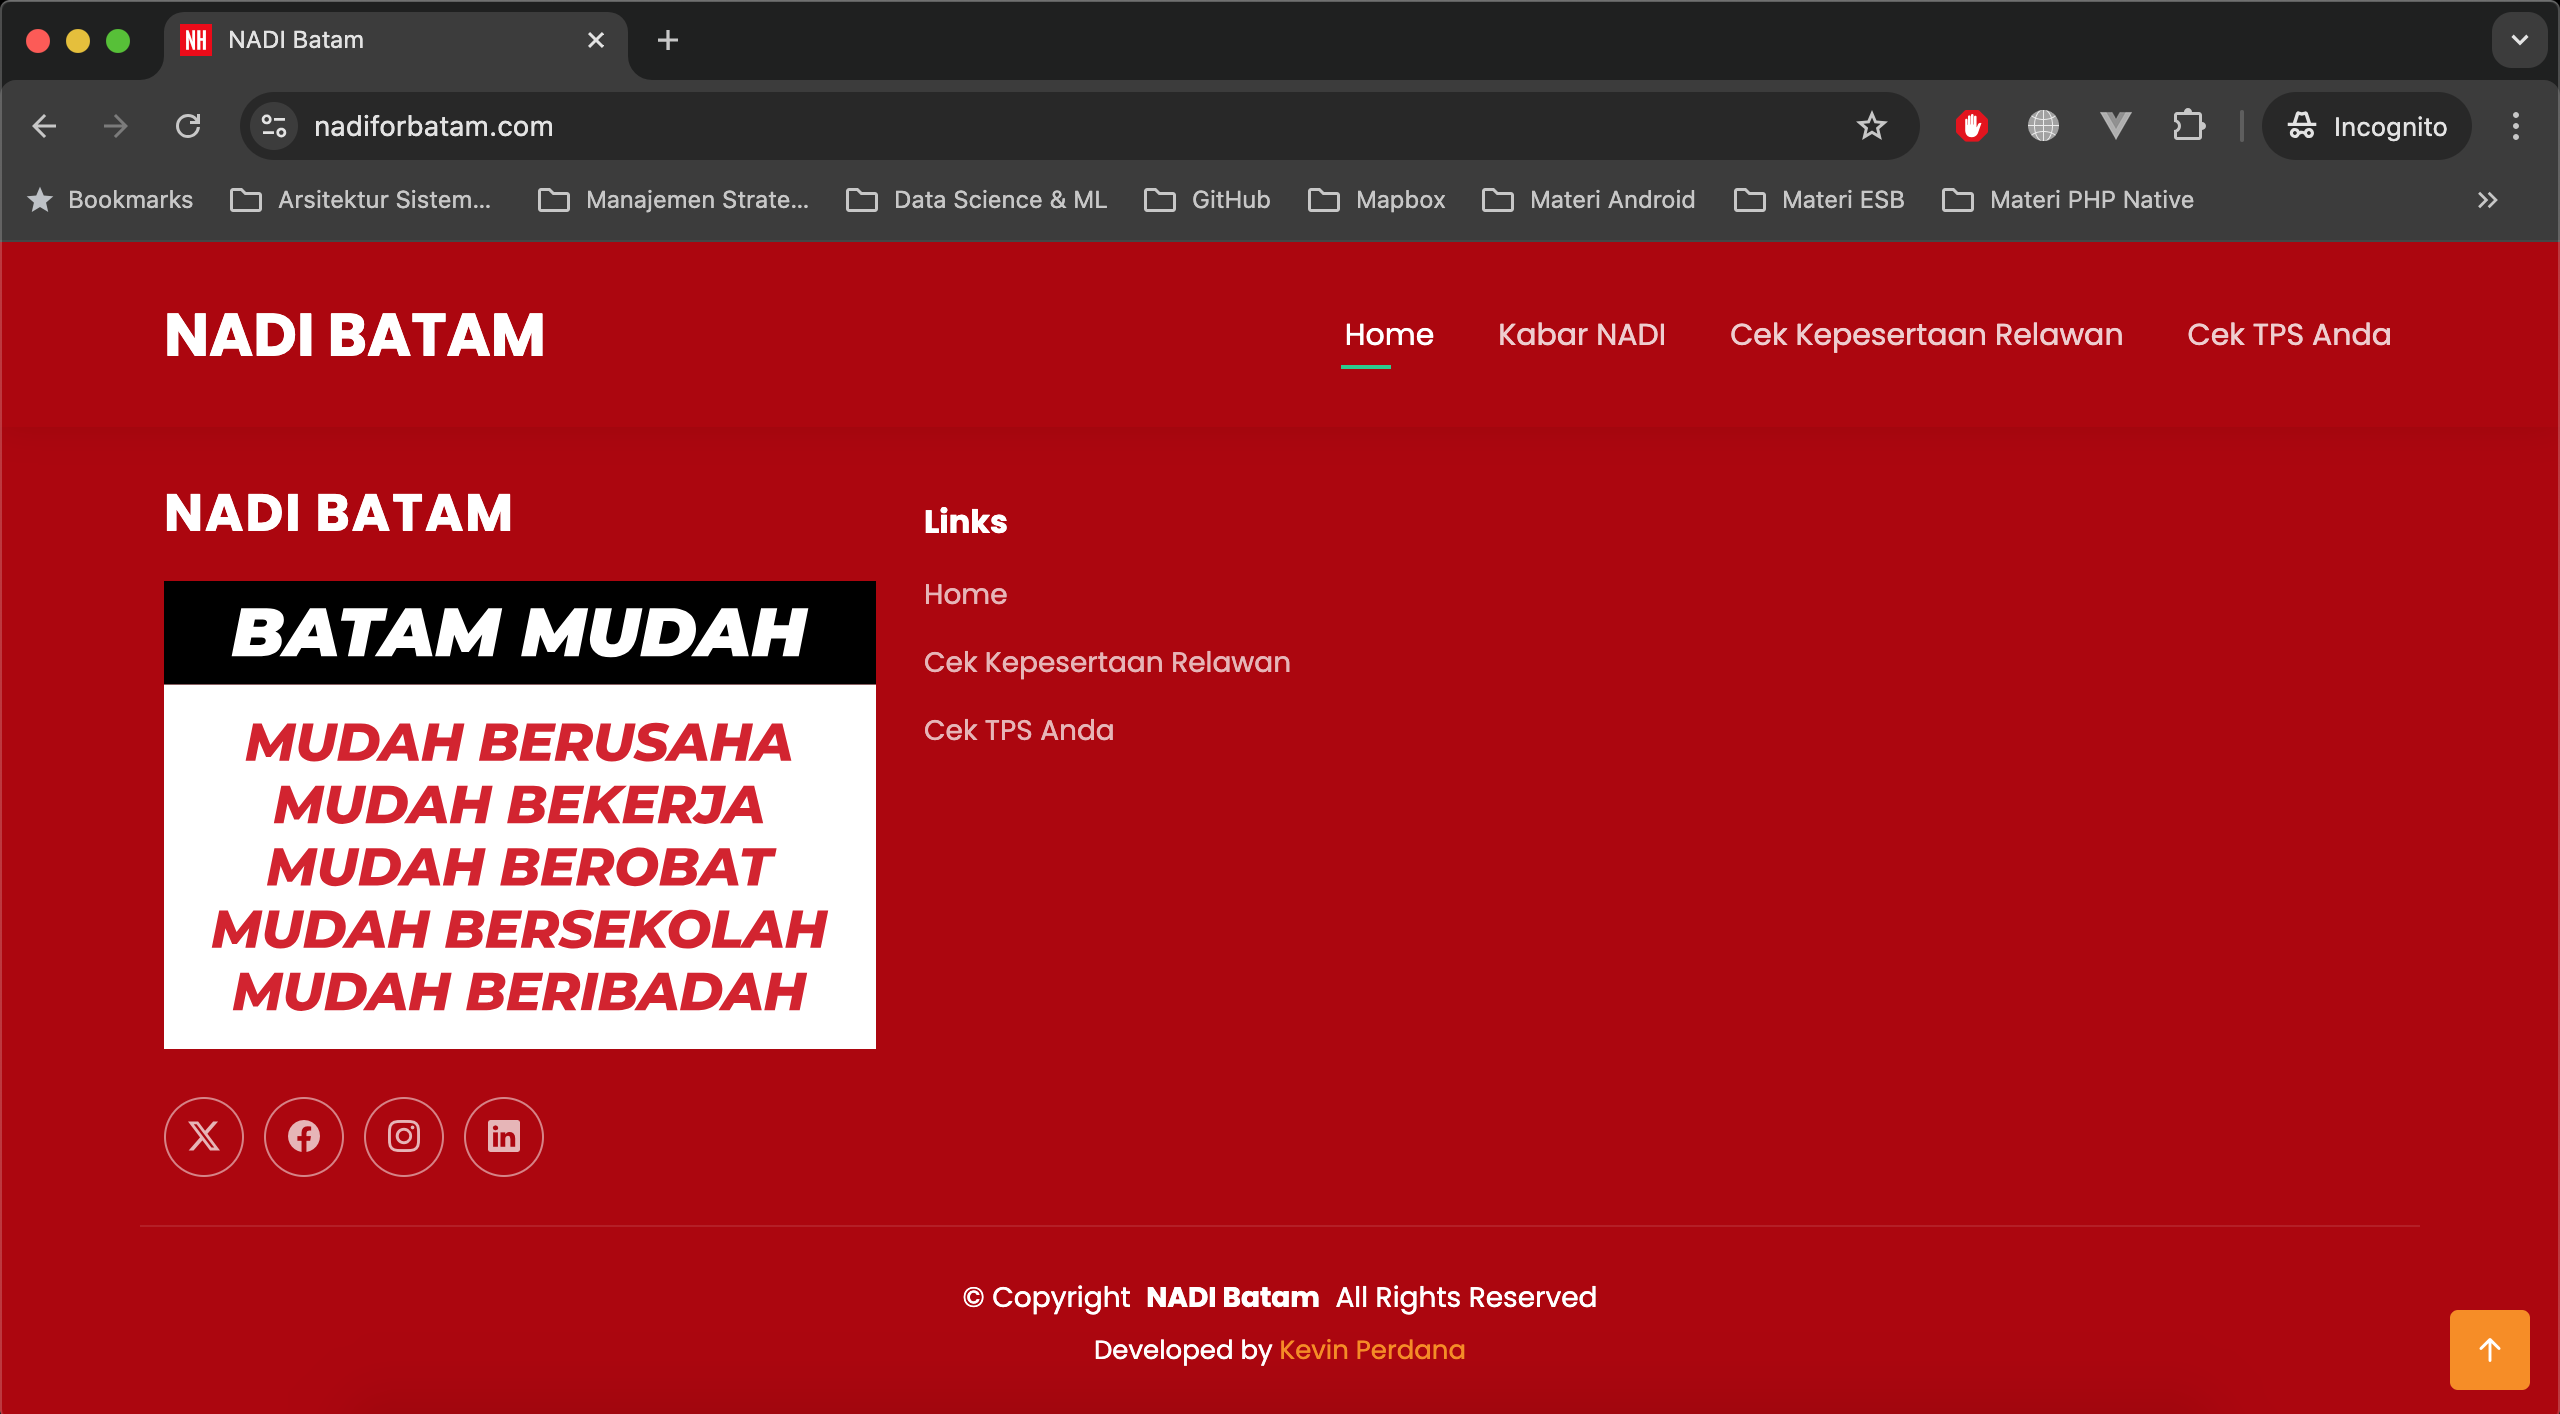Open the Vue devtools extension icon
The height and width of the screenshot is (1414, 2560).
point(2115,126)
